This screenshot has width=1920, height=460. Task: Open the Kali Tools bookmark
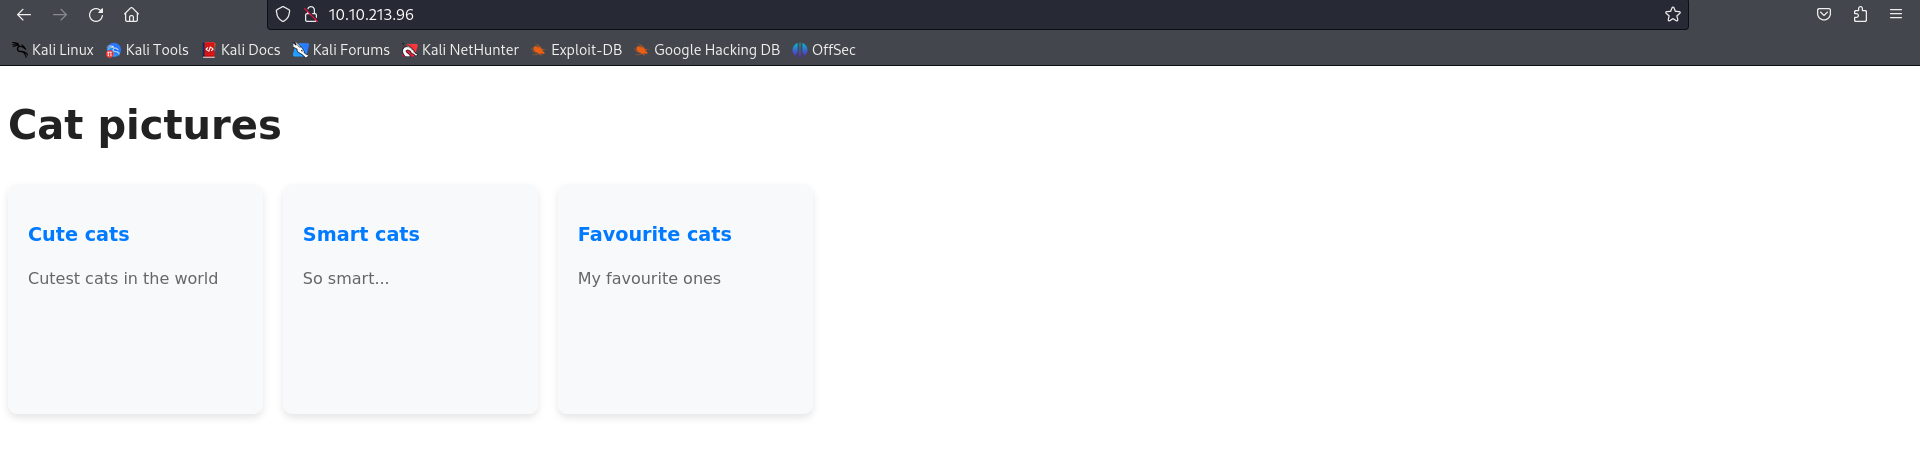click(147, 50)
